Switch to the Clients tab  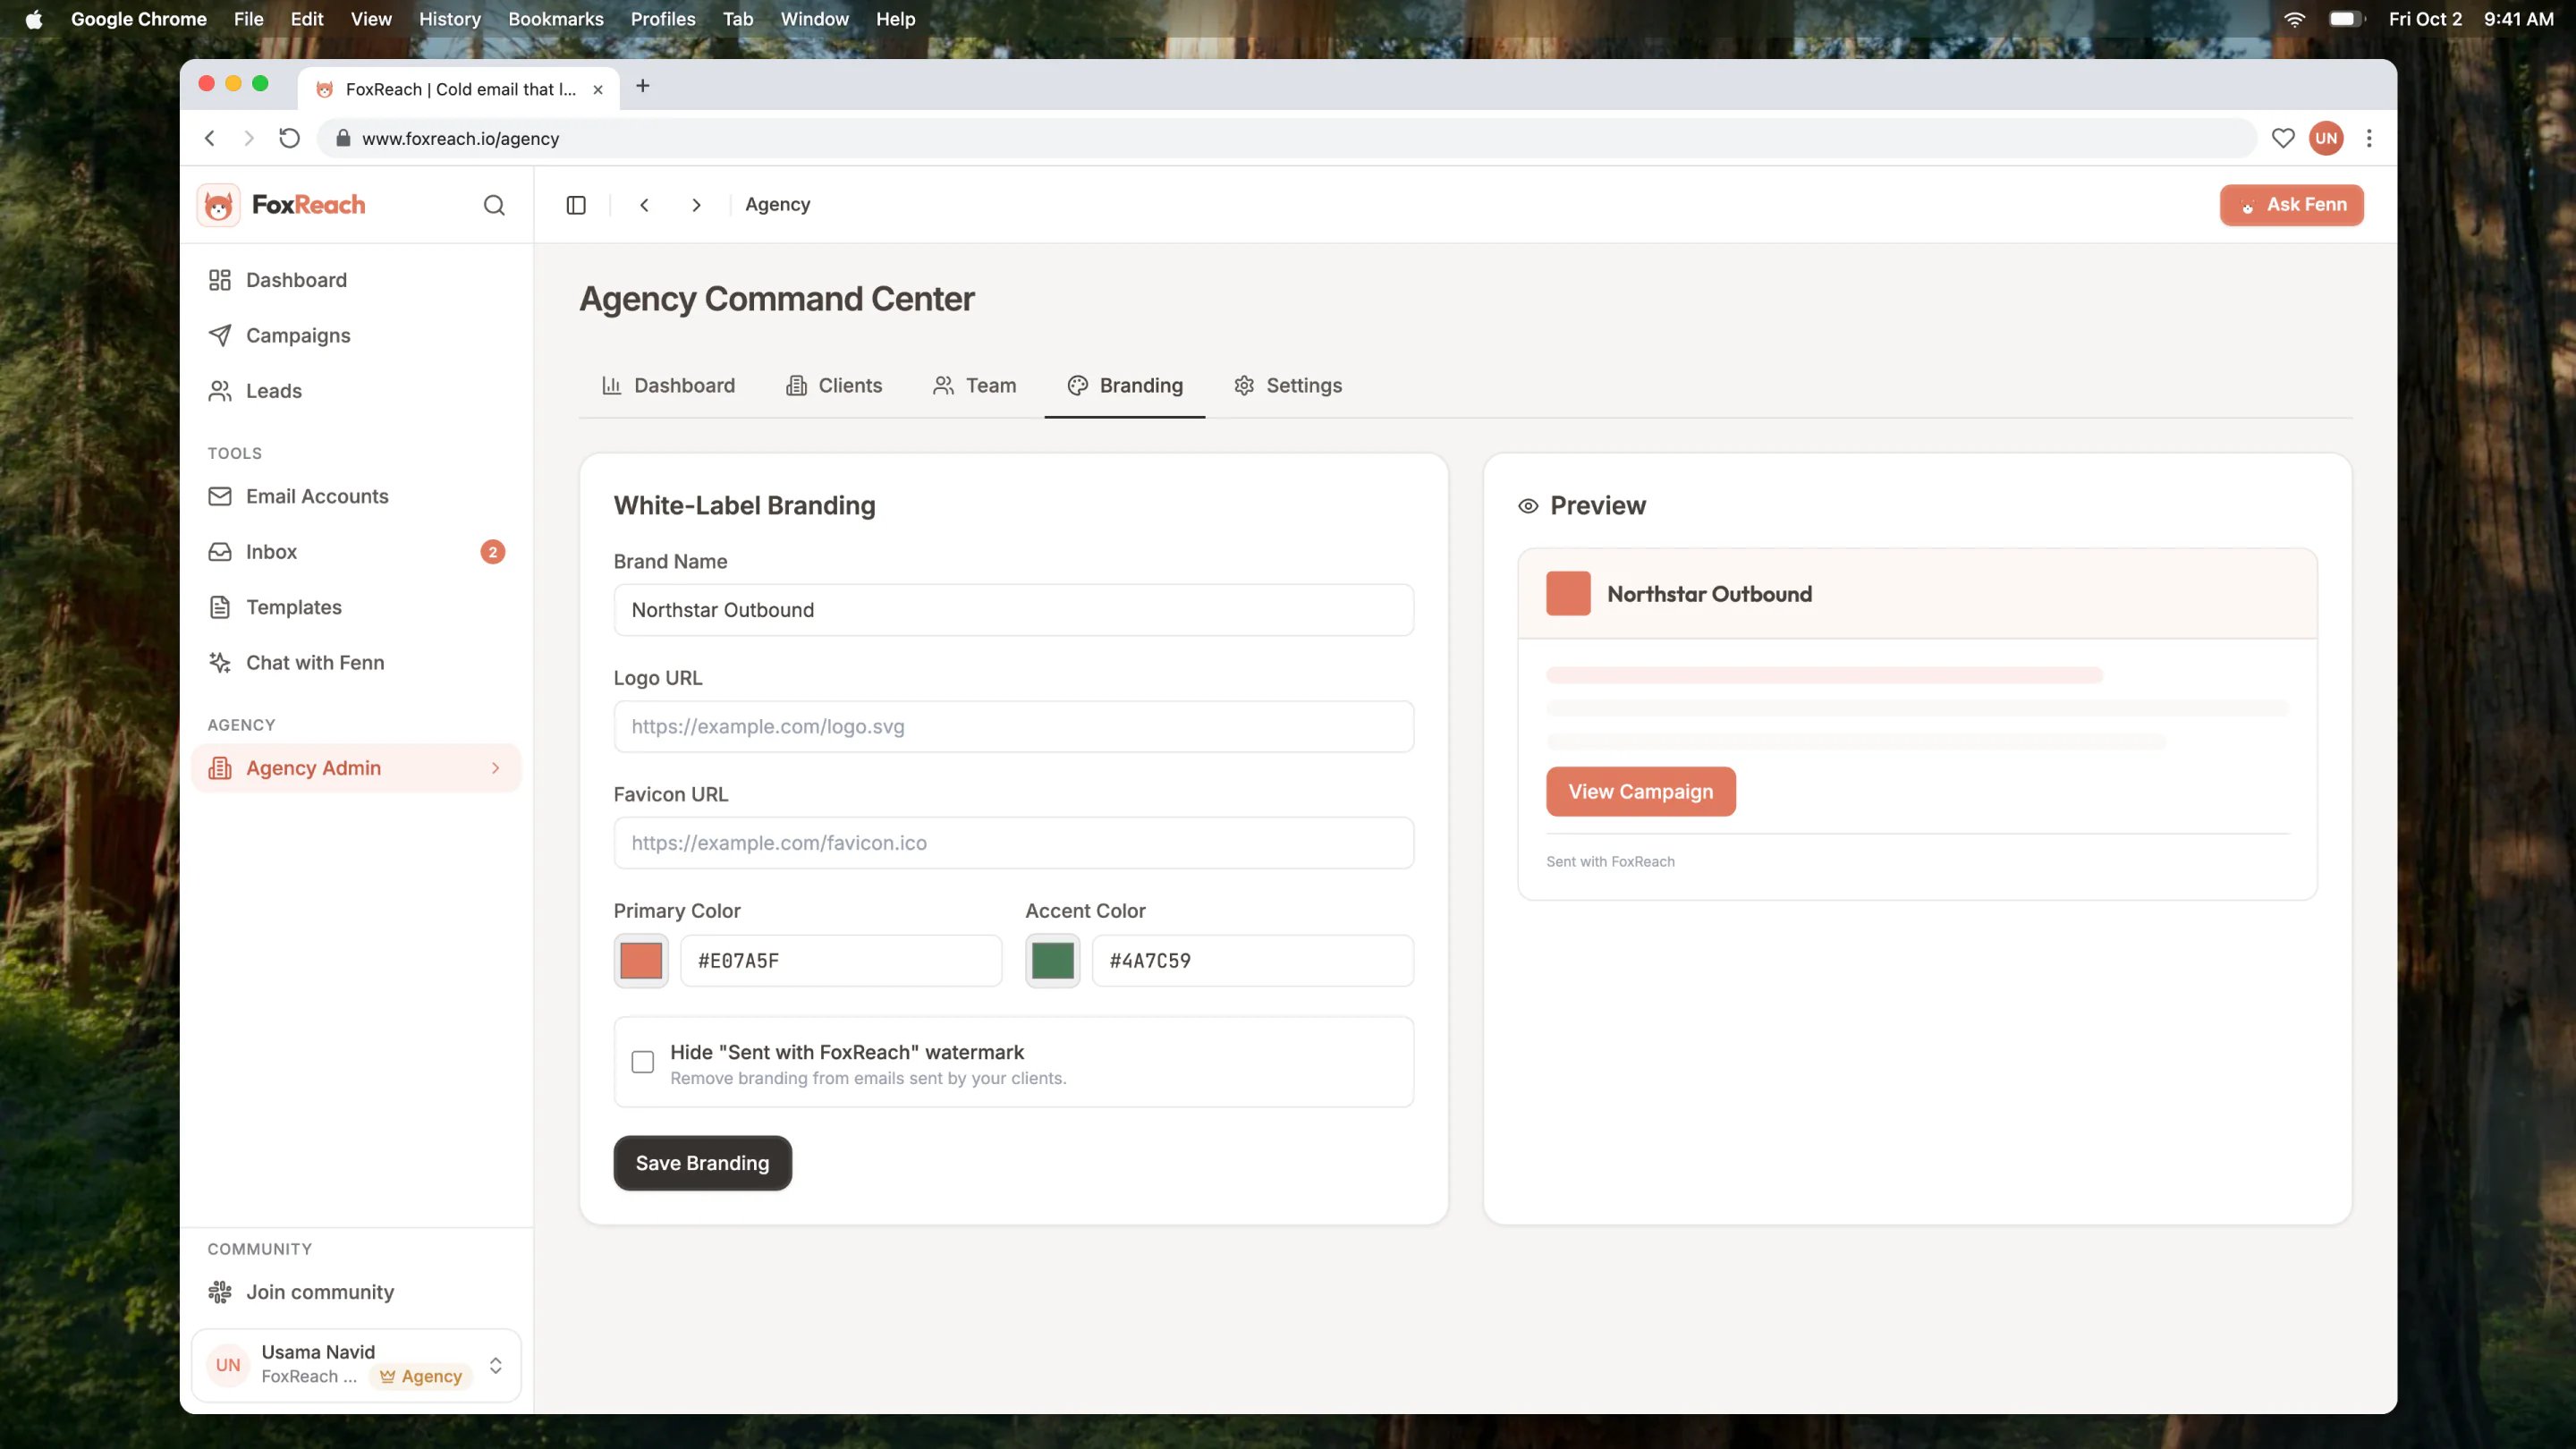click(834, 386)
